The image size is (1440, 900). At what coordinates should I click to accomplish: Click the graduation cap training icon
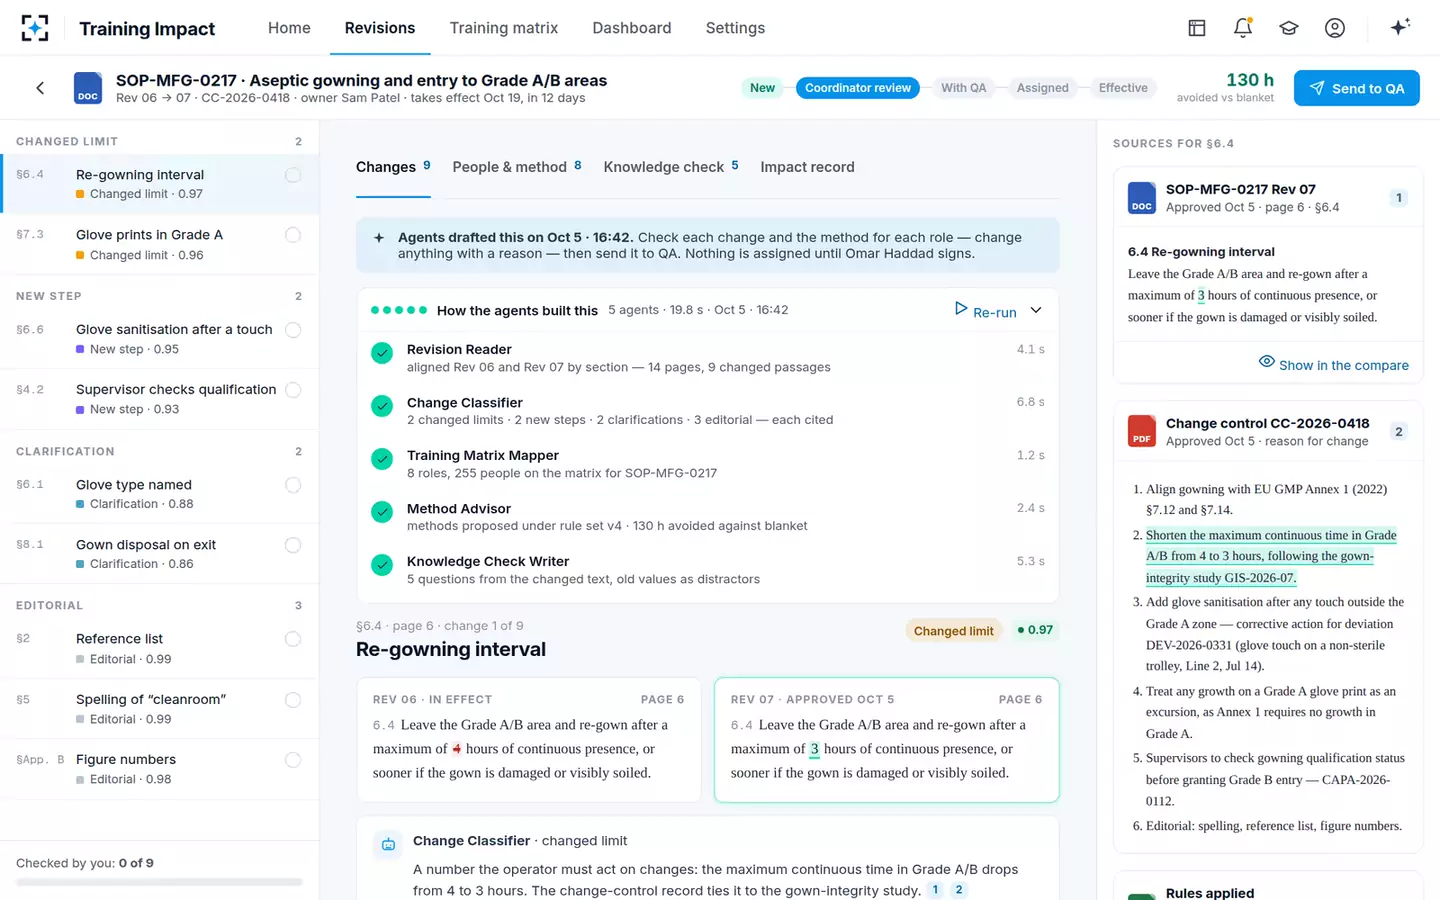coord(1289,28)
